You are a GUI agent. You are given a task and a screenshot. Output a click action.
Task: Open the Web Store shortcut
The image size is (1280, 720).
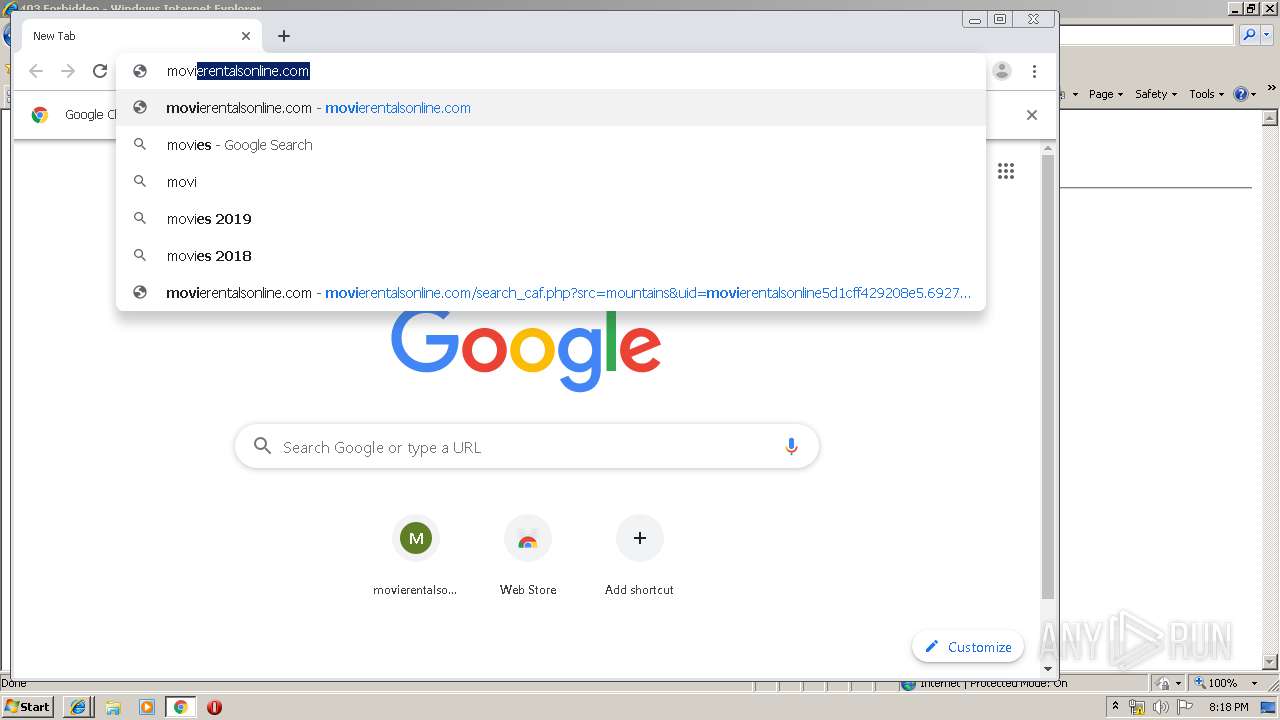pos(528,557)
